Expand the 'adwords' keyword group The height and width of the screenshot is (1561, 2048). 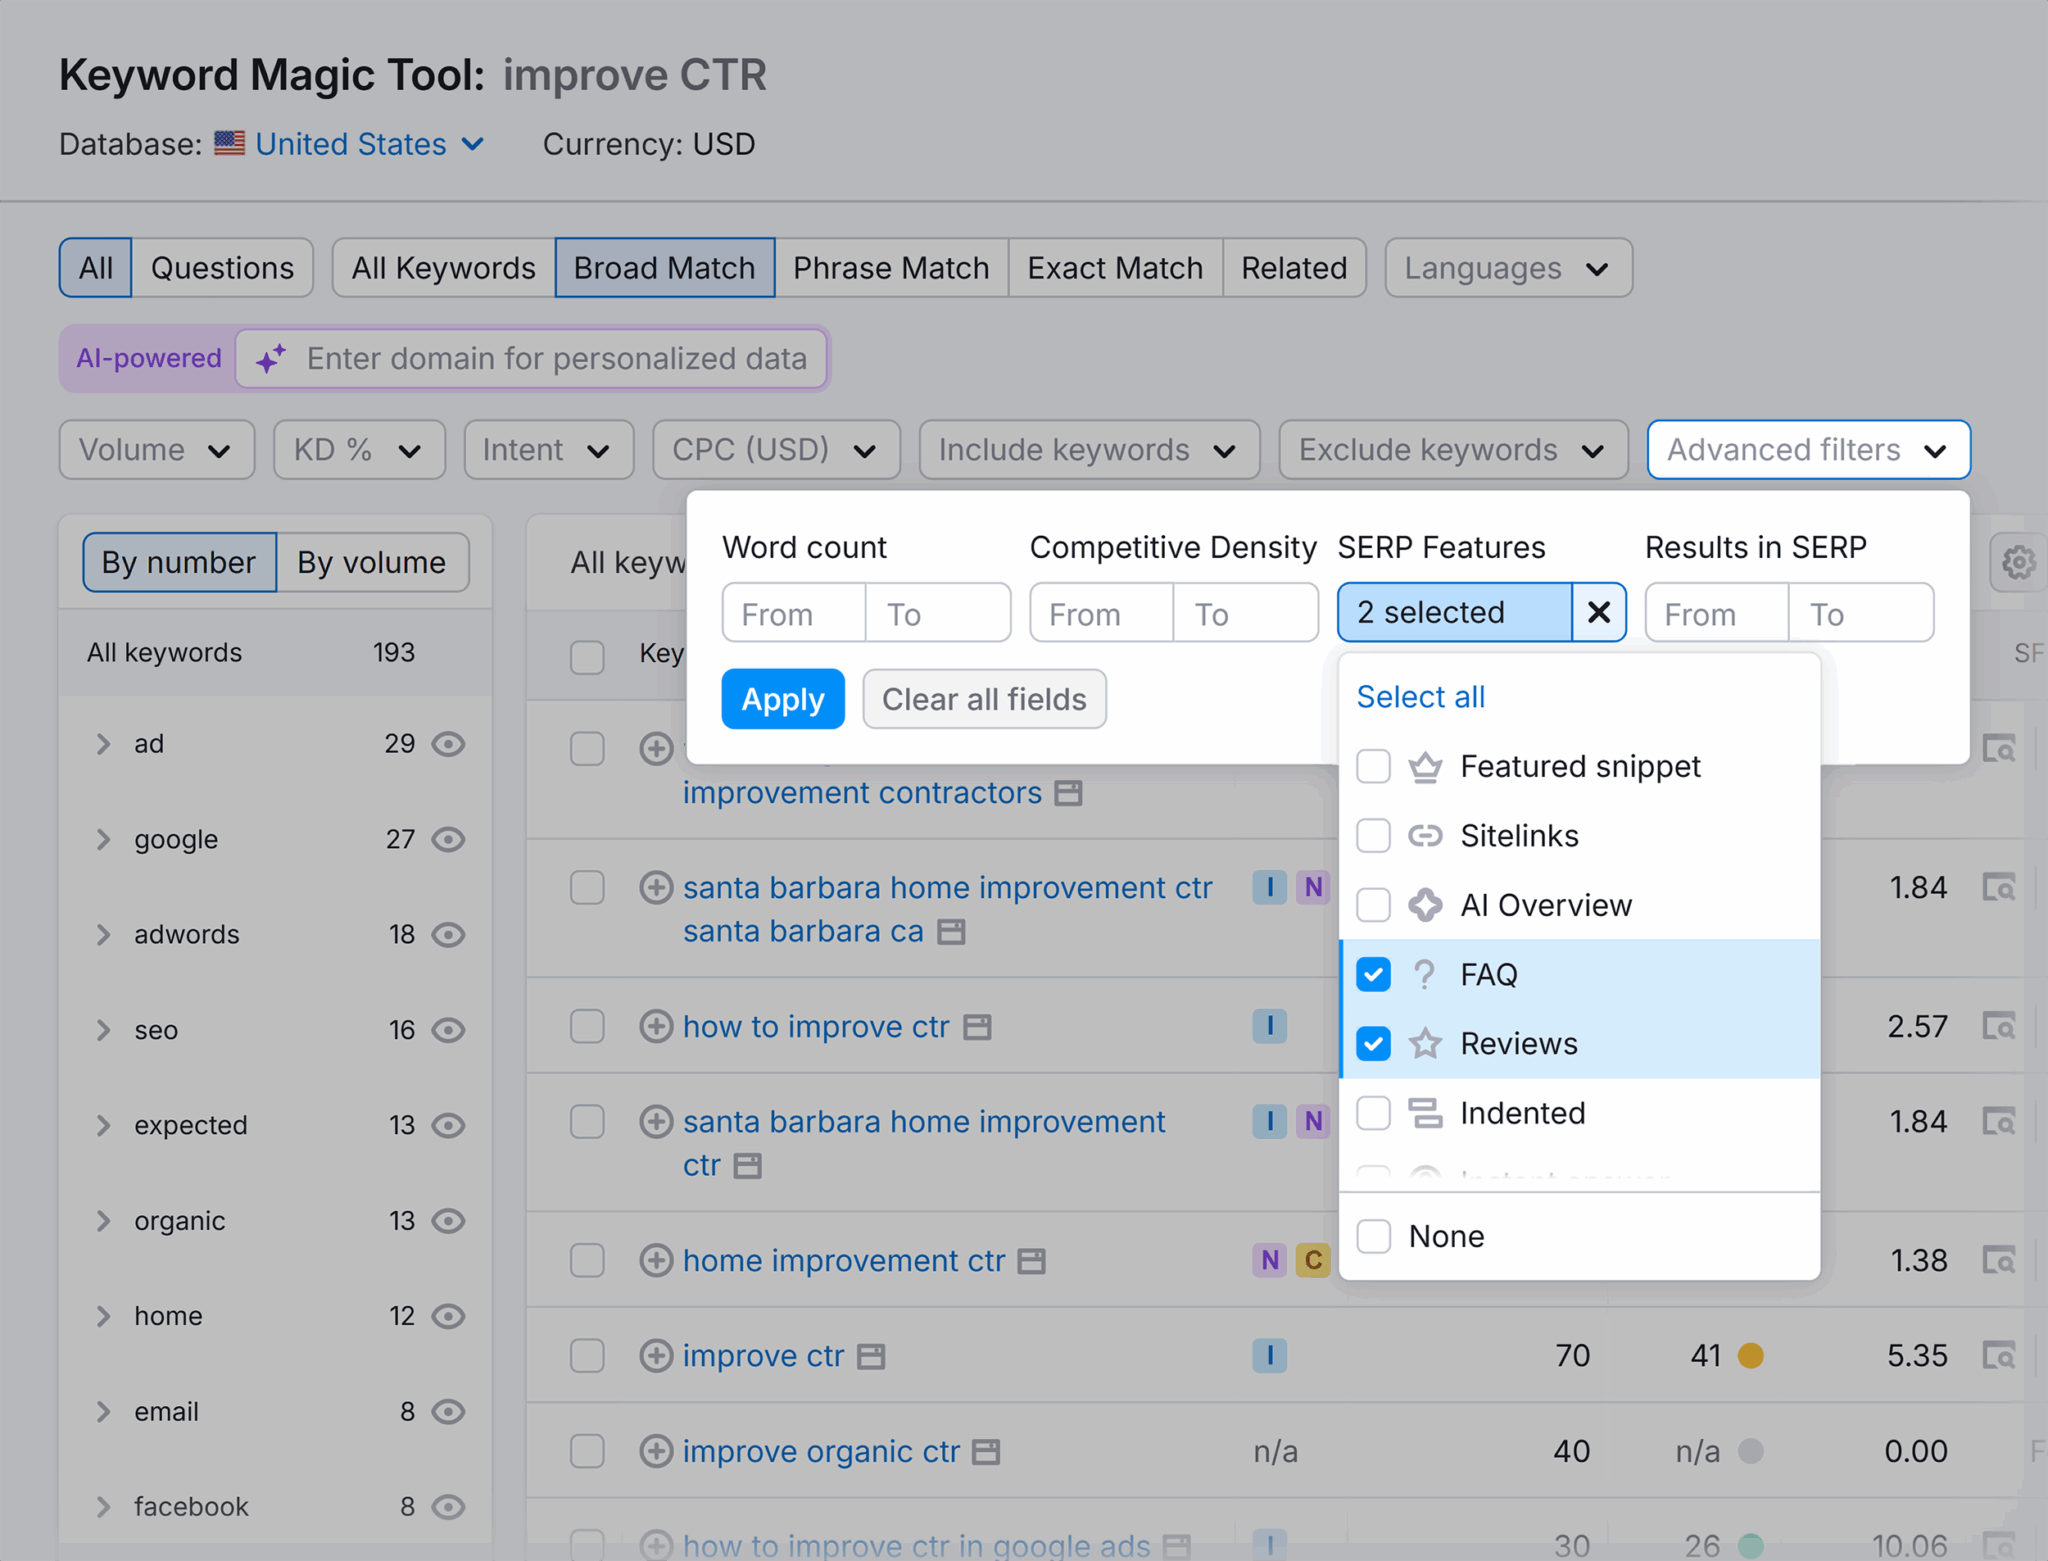pyautogui.click(x=103, y=934)
